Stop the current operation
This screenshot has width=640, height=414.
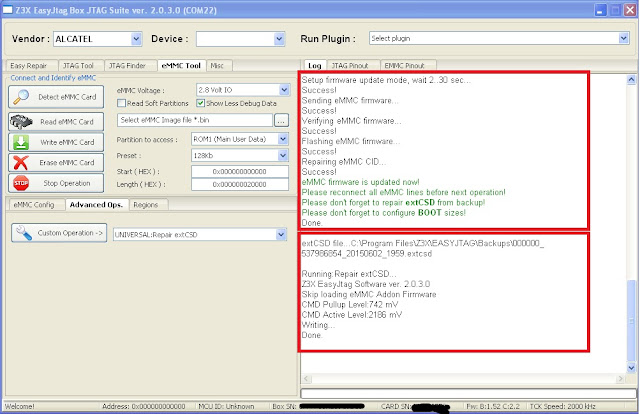coord(56,183)
